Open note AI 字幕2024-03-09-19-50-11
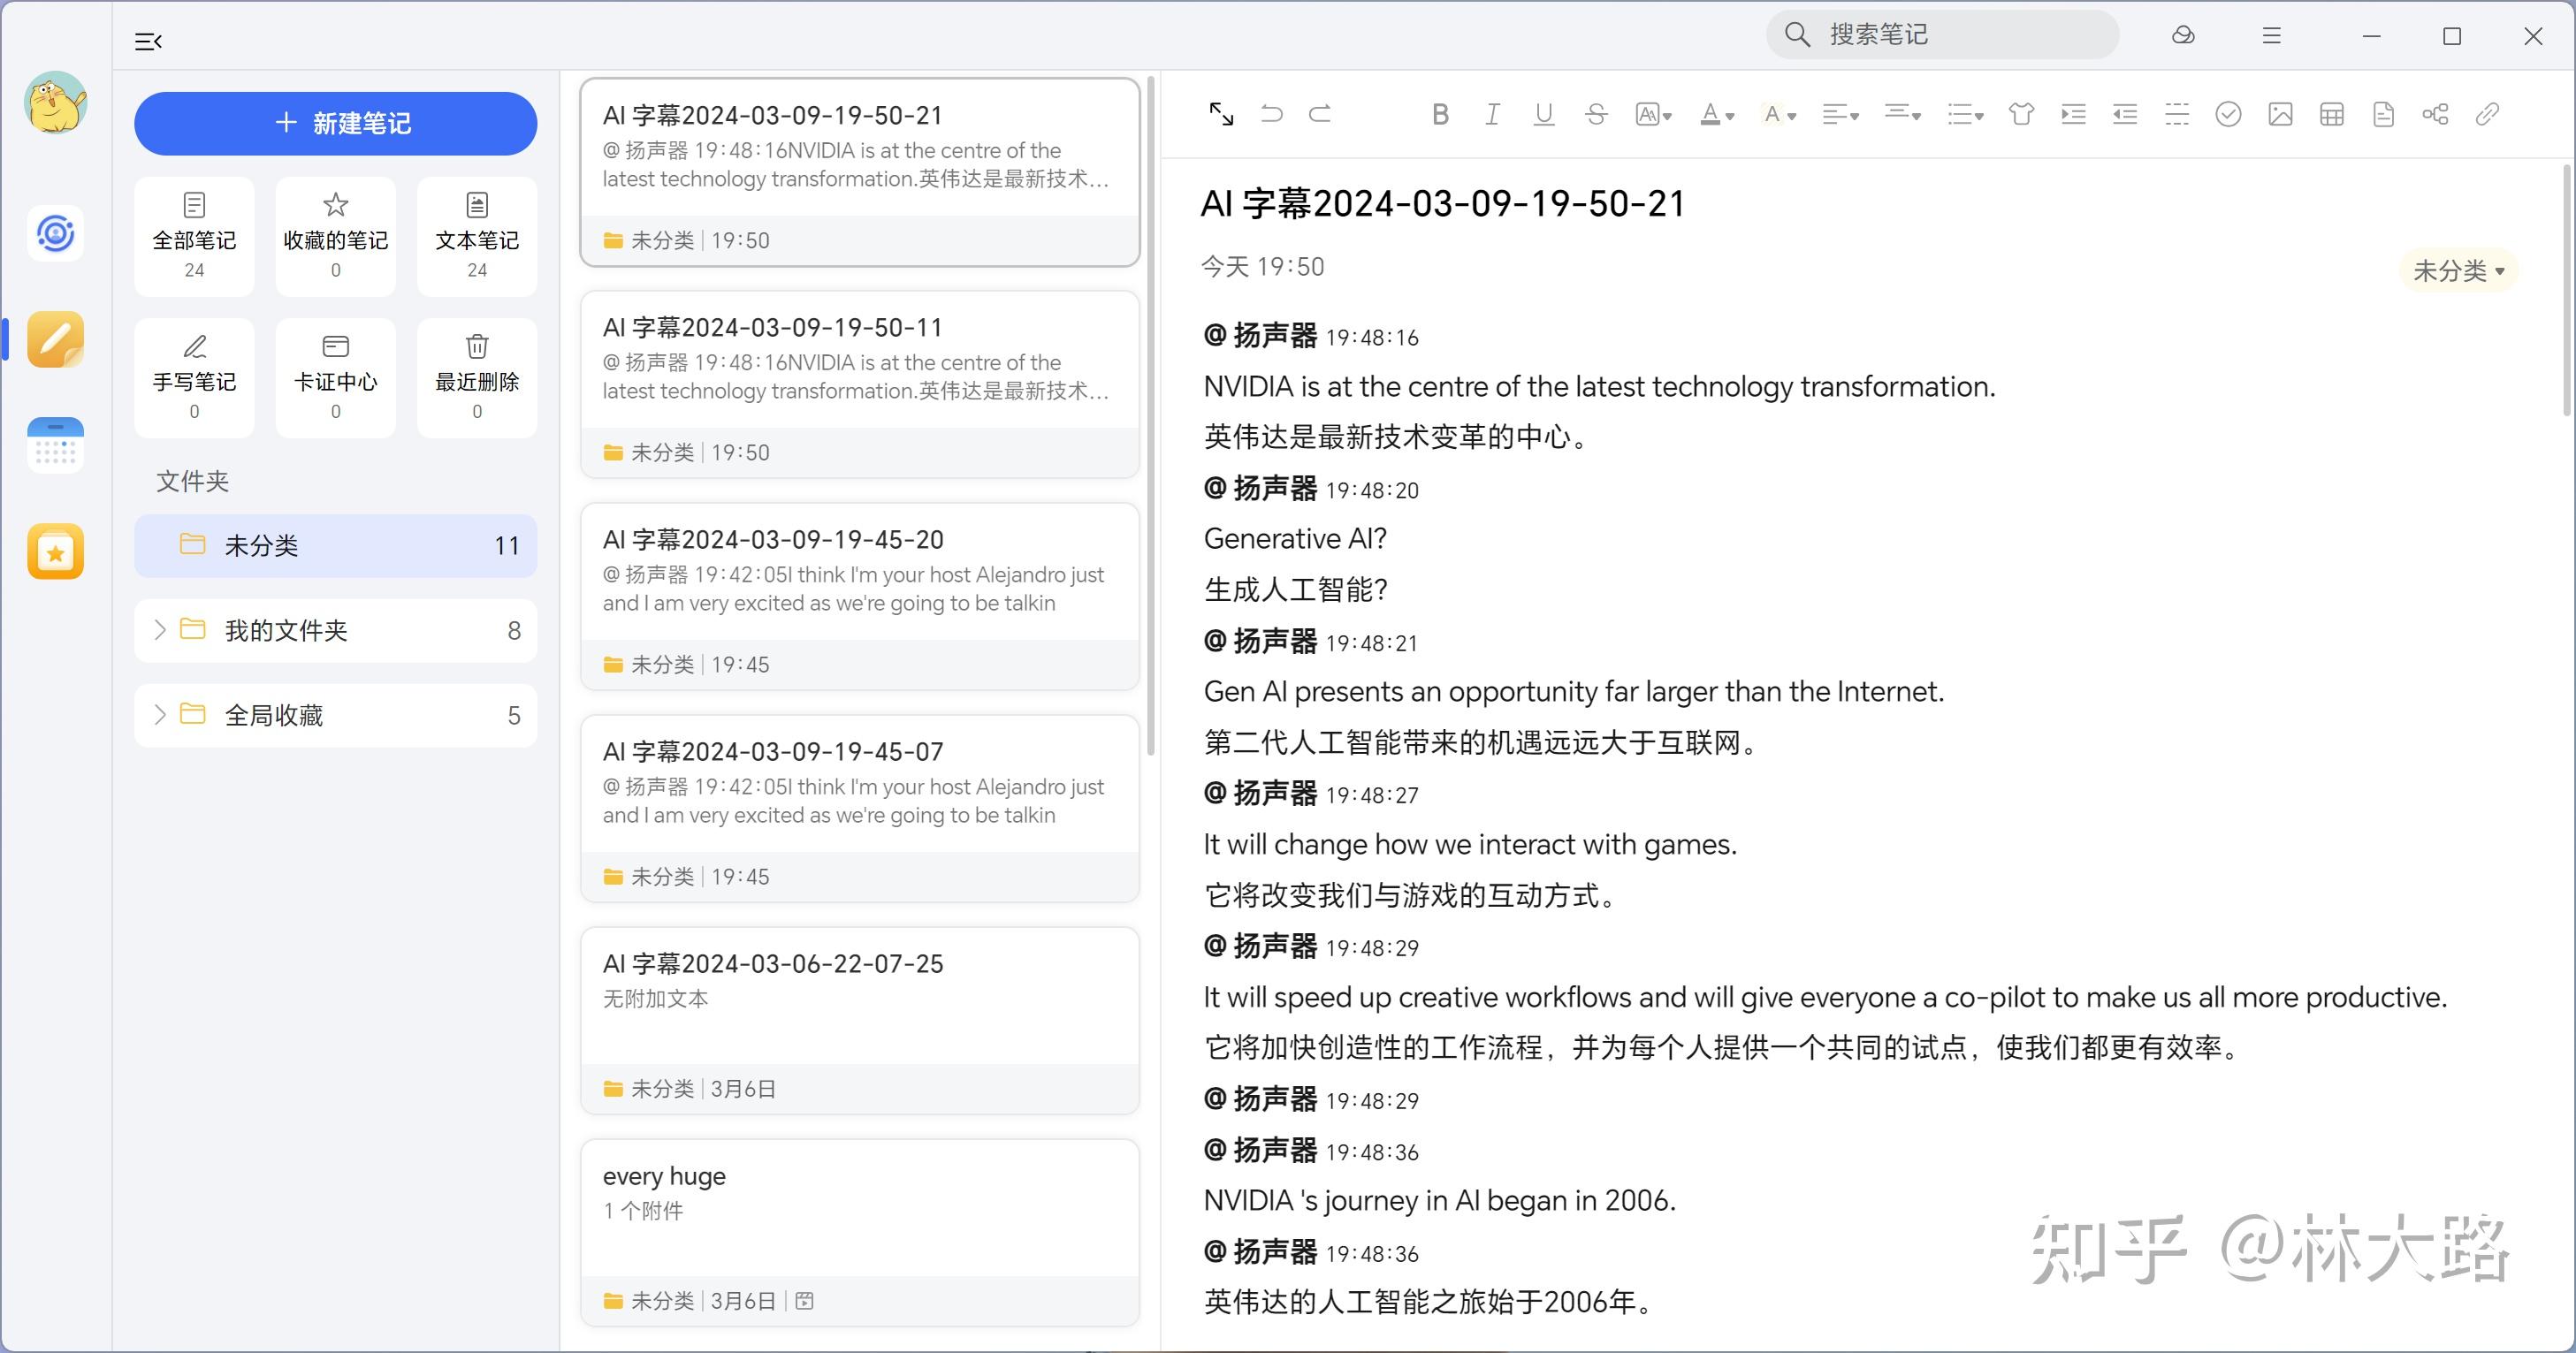Image resolution: width=2576 pixels, height=1353 pixels. pos(860,385)
